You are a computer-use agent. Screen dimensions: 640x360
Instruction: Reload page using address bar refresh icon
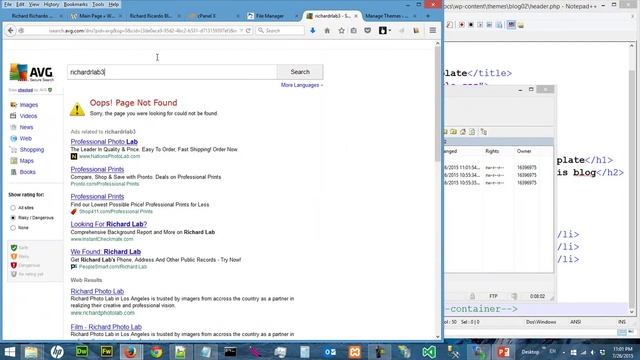(x=248, y=31)
